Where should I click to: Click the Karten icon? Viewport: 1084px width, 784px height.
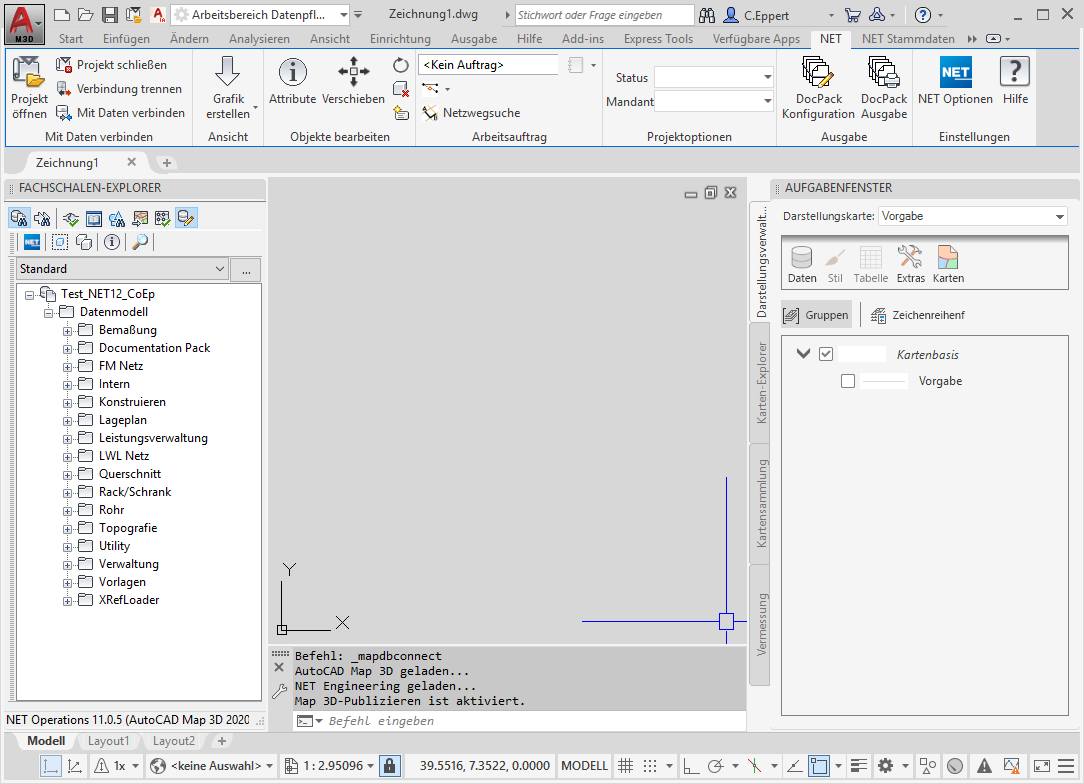(948, 264)
